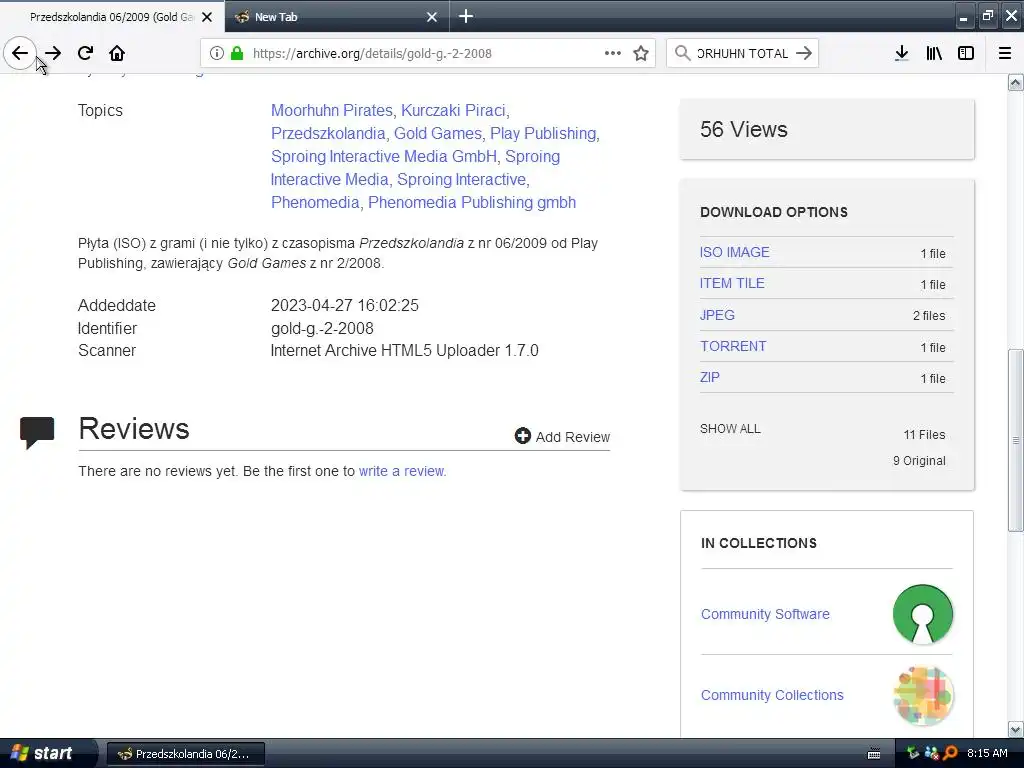This screenshot has width=1024, height=768.
Task: Download the ZIP file option
Action: (710, 377)
